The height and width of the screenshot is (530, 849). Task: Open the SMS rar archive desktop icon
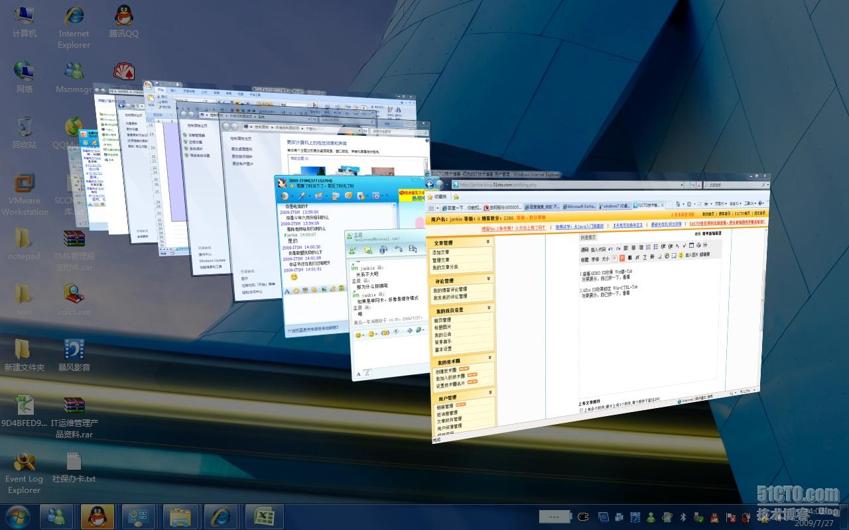coord(74,250)
